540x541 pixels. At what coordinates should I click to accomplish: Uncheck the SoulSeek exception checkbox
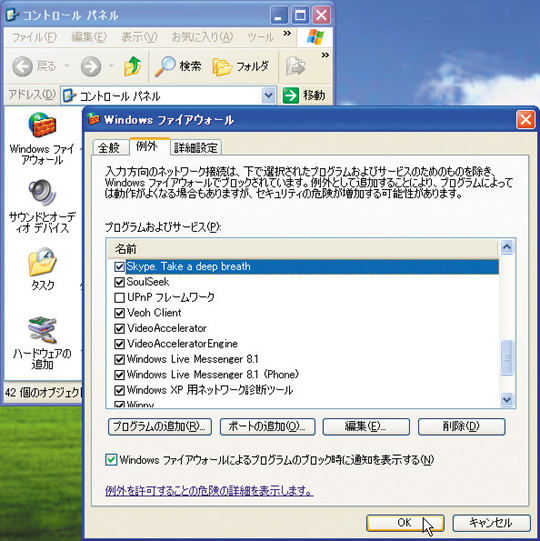[119, 282]
